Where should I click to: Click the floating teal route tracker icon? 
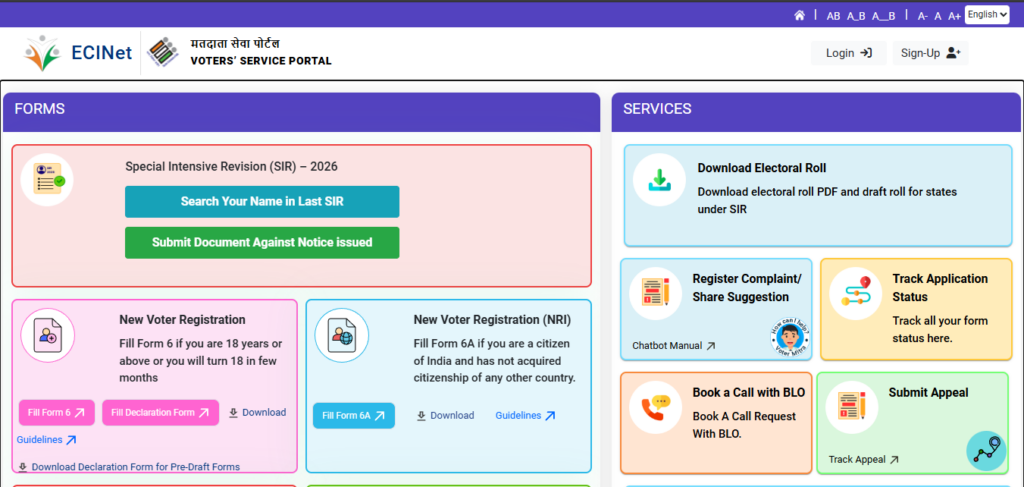[x=987, y=451]
